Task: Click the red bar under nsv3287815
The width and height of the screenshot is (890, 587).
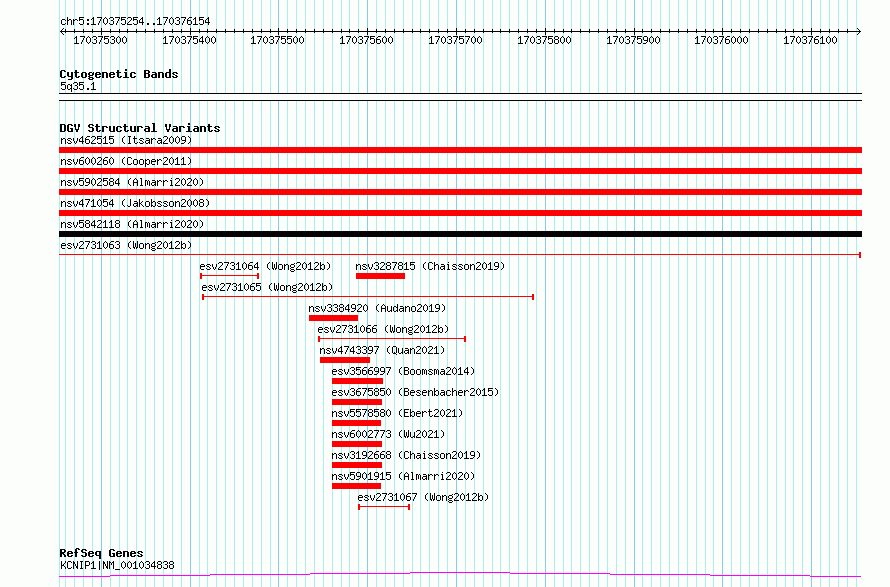Action: (380, 276)
